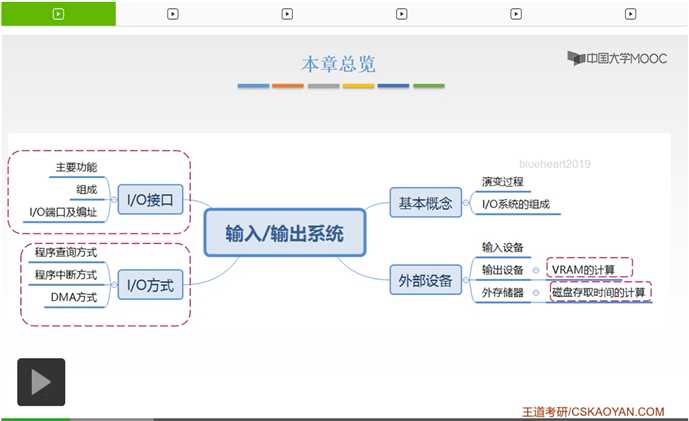Click the large play button overlay

(41, 382)
